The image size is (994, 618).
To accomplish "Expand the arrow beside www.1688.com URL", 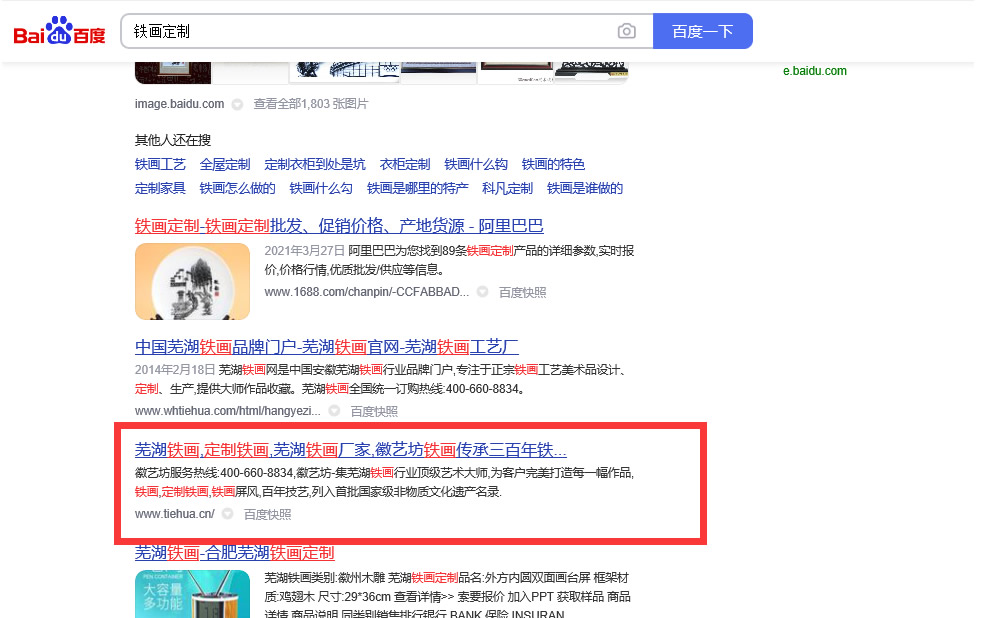I will (x=482, y=292).
